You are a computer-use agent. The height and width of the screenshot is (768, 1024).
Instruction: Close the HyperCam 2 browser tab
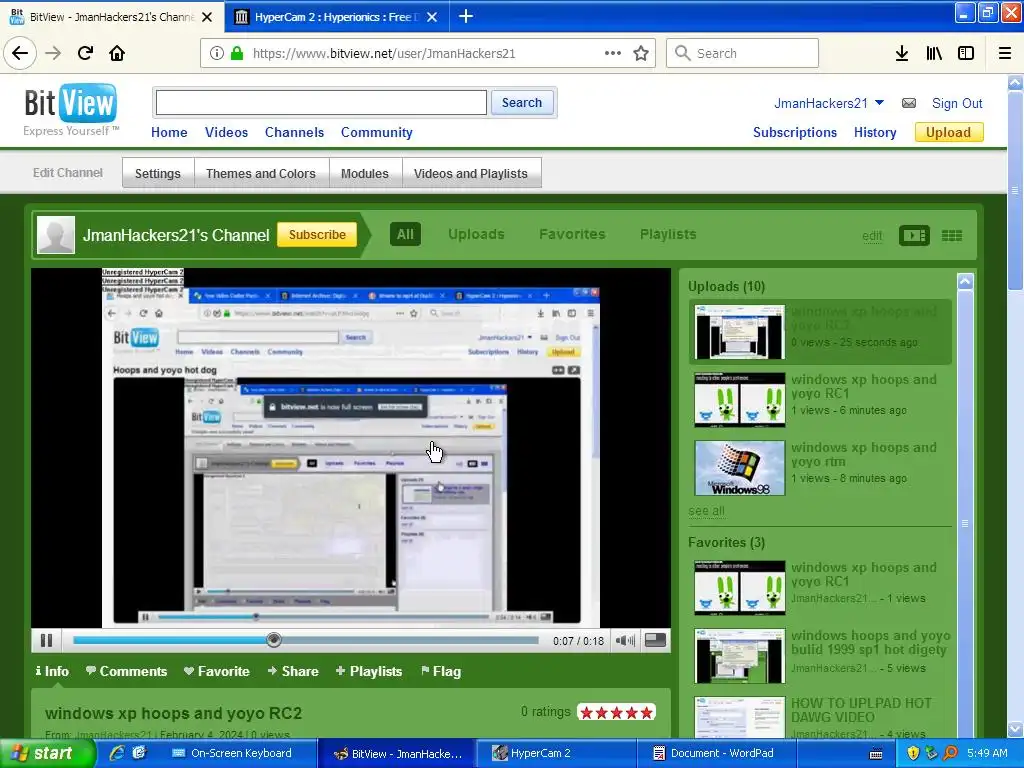[x=432, y=17]
